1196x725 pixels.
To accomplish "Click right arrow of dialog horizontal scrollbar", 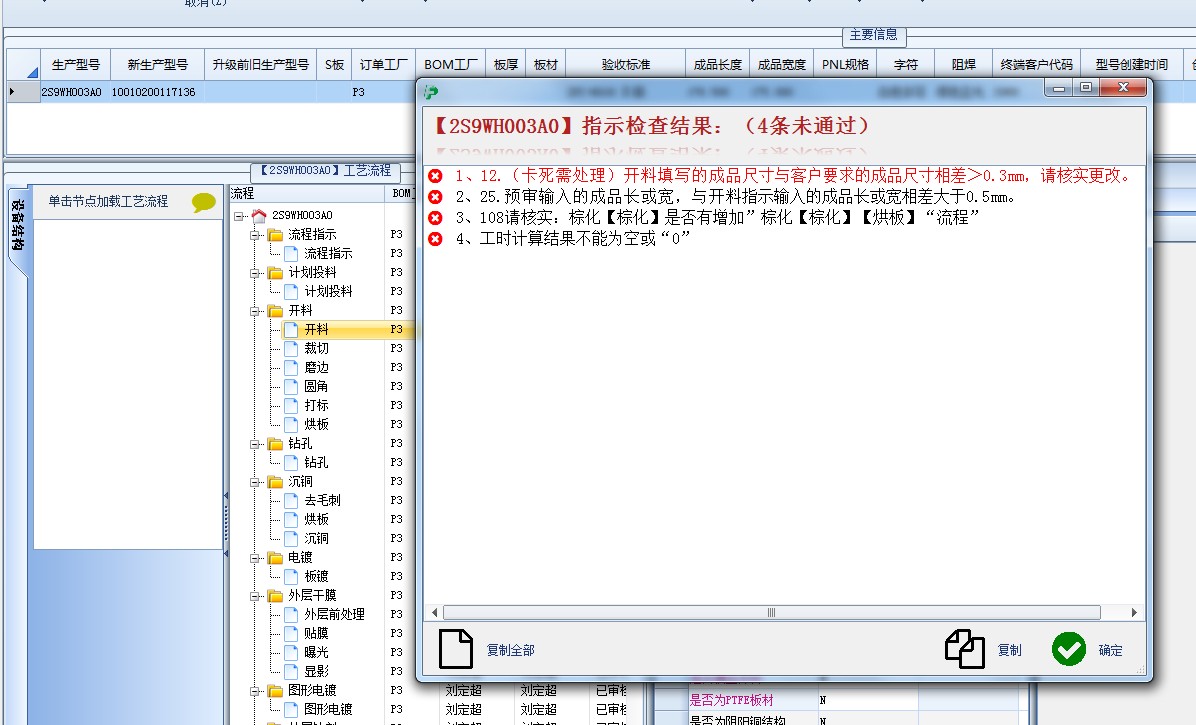I will [1134, 612].
